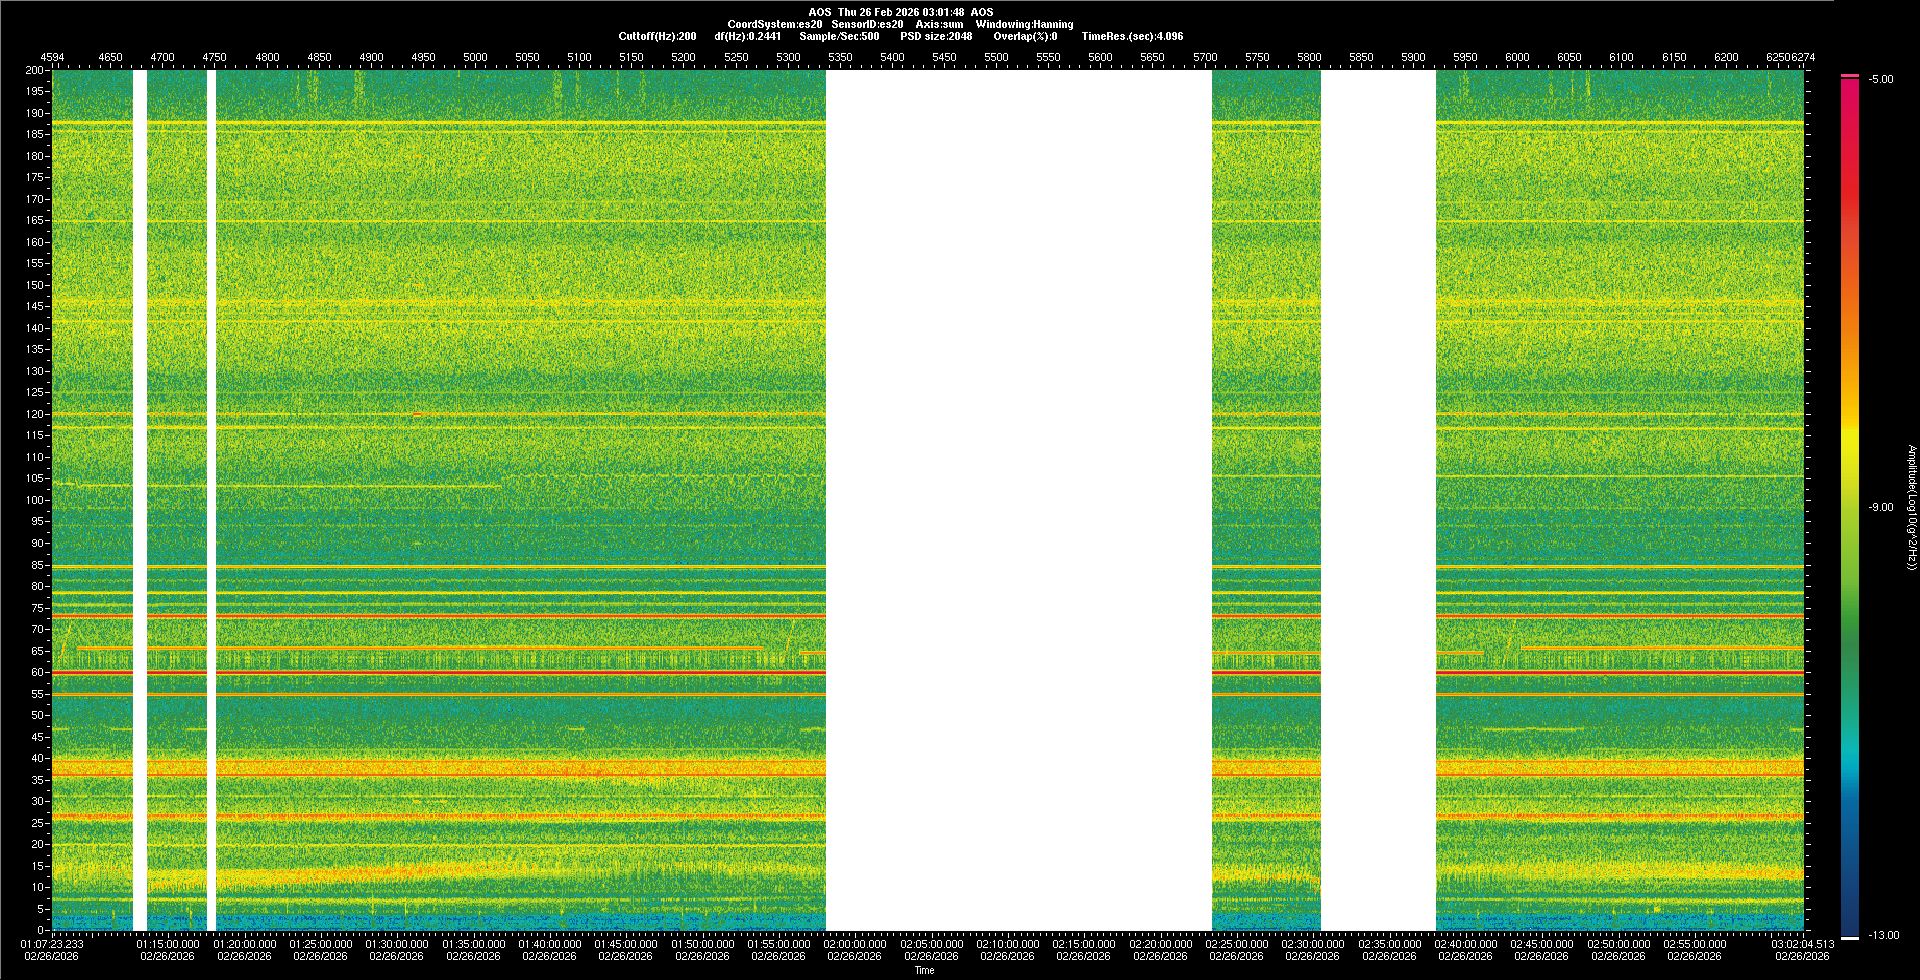
Task: Select the 01:30:00.000 time axis label
Action: point(397,943)
